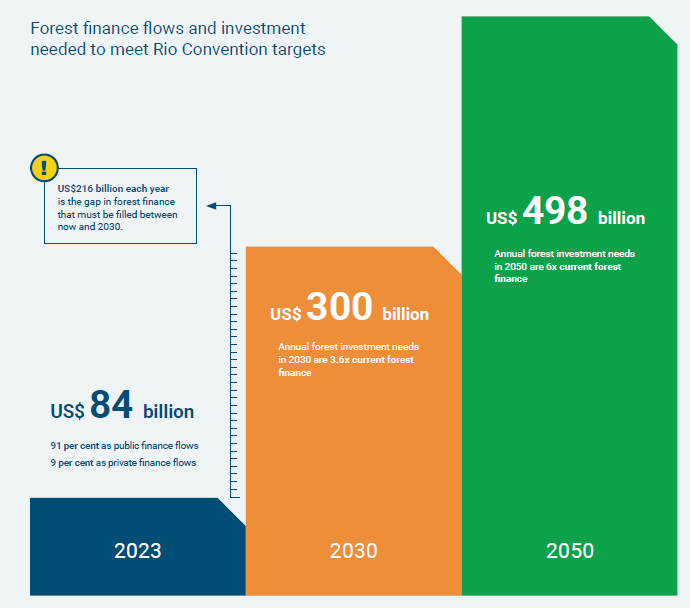Click the '9 per cent as private finance flows' line
The height and width of the screenshot is (608, 690).
coord(123,463)
